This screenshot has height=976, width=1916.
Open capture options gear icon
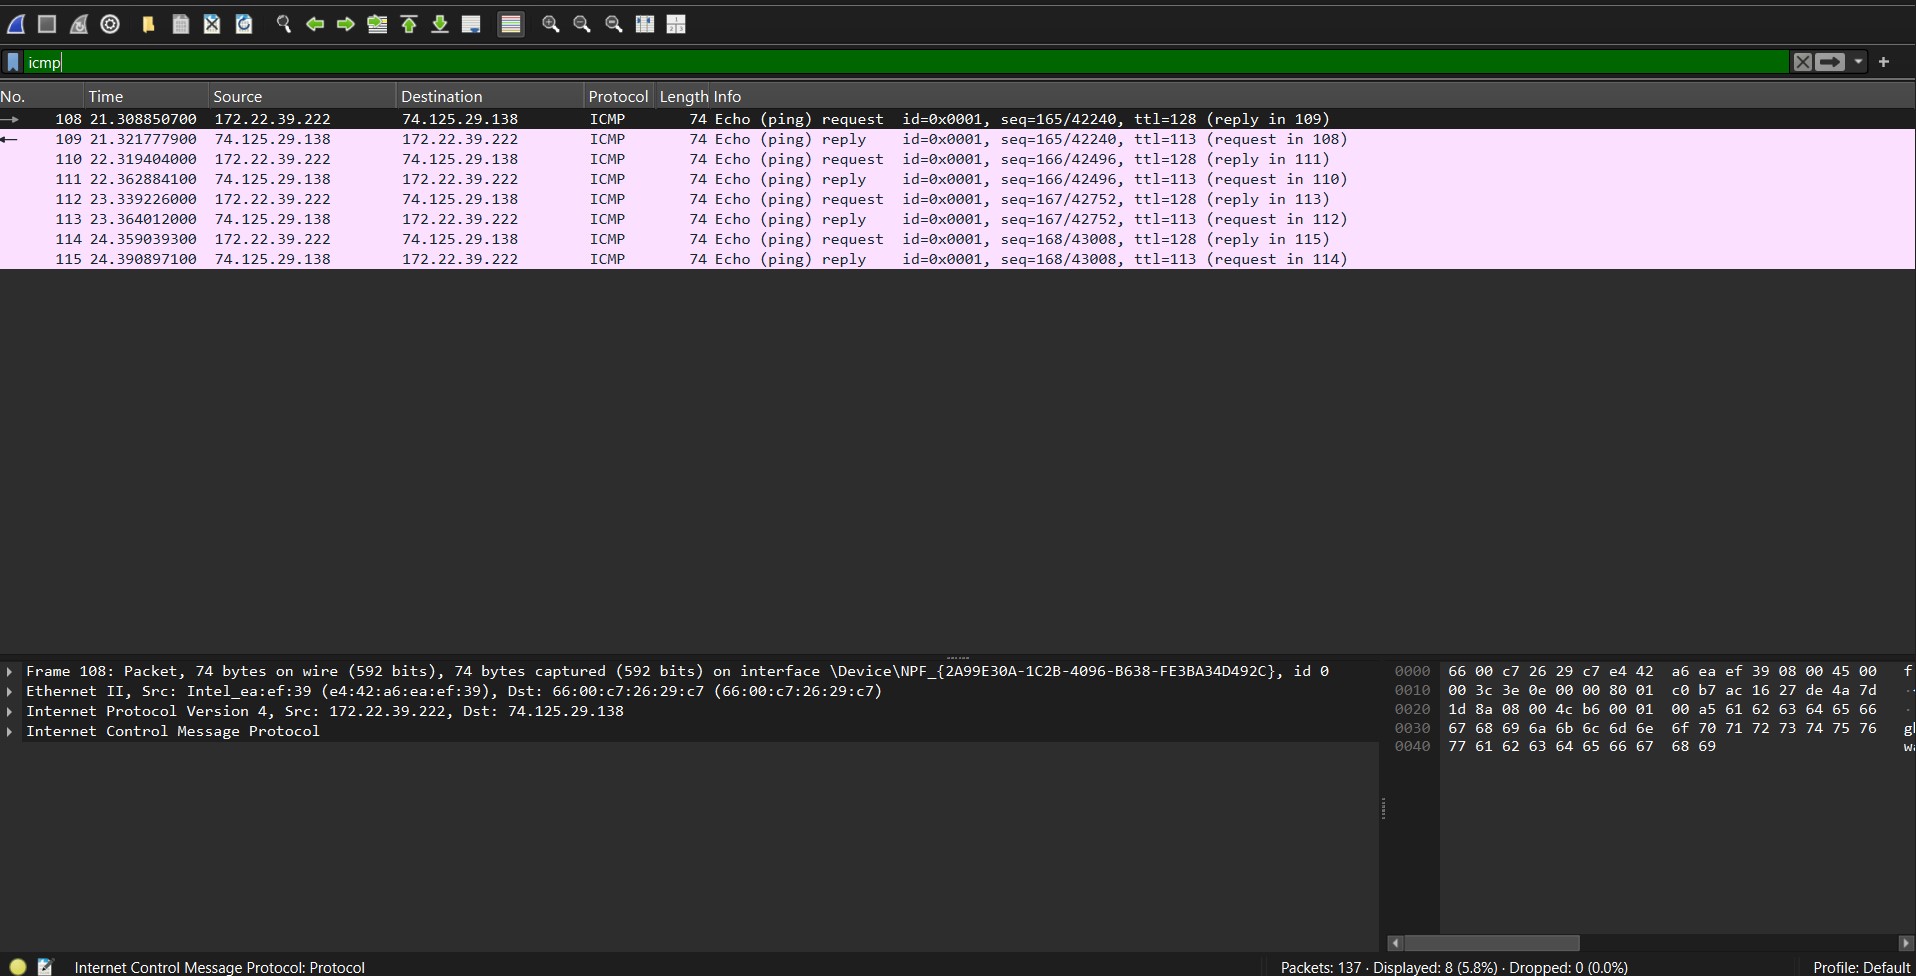coord(110,24)
